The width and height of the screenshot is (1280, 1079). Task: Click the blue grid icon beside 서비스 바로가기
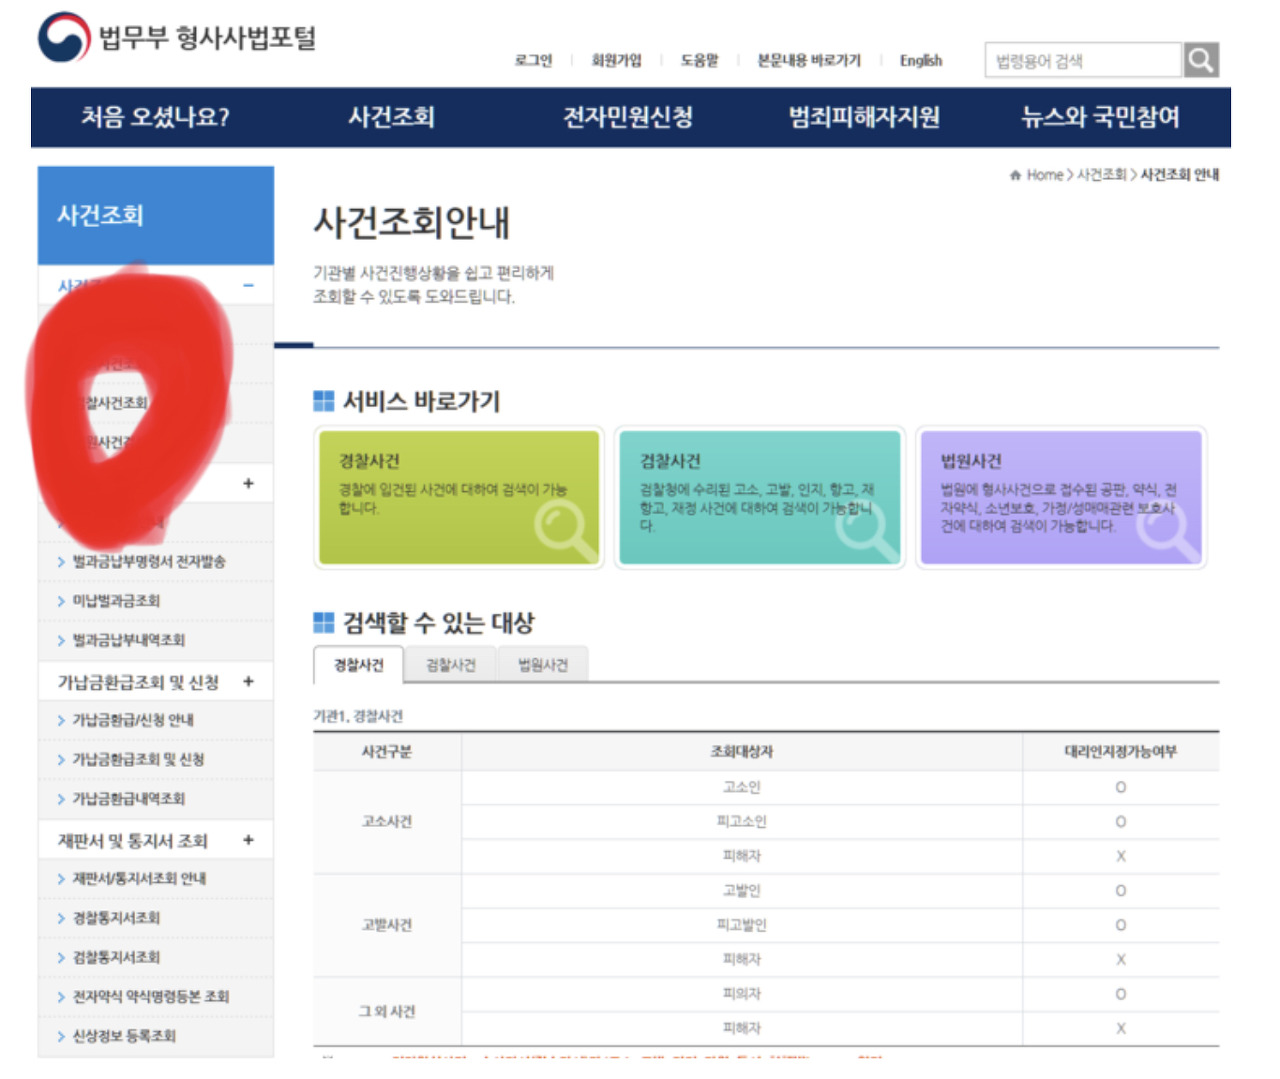coord(322,401)
